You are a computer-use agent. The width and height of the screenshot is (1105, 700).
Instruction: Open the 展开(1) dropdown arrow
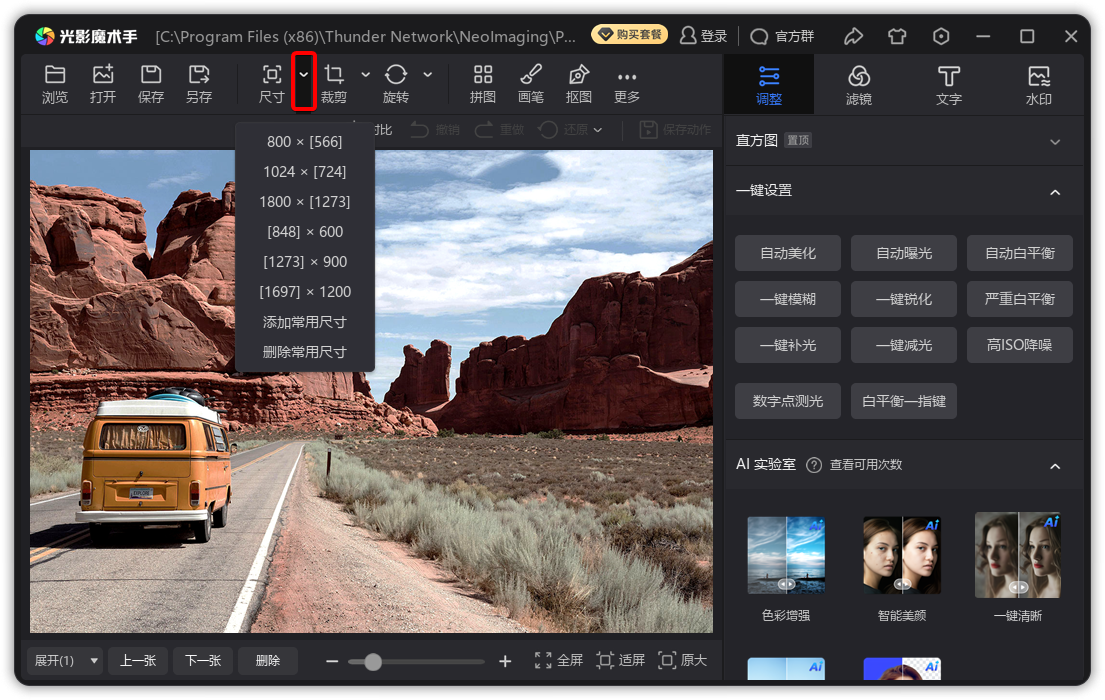tap(94, 661)
